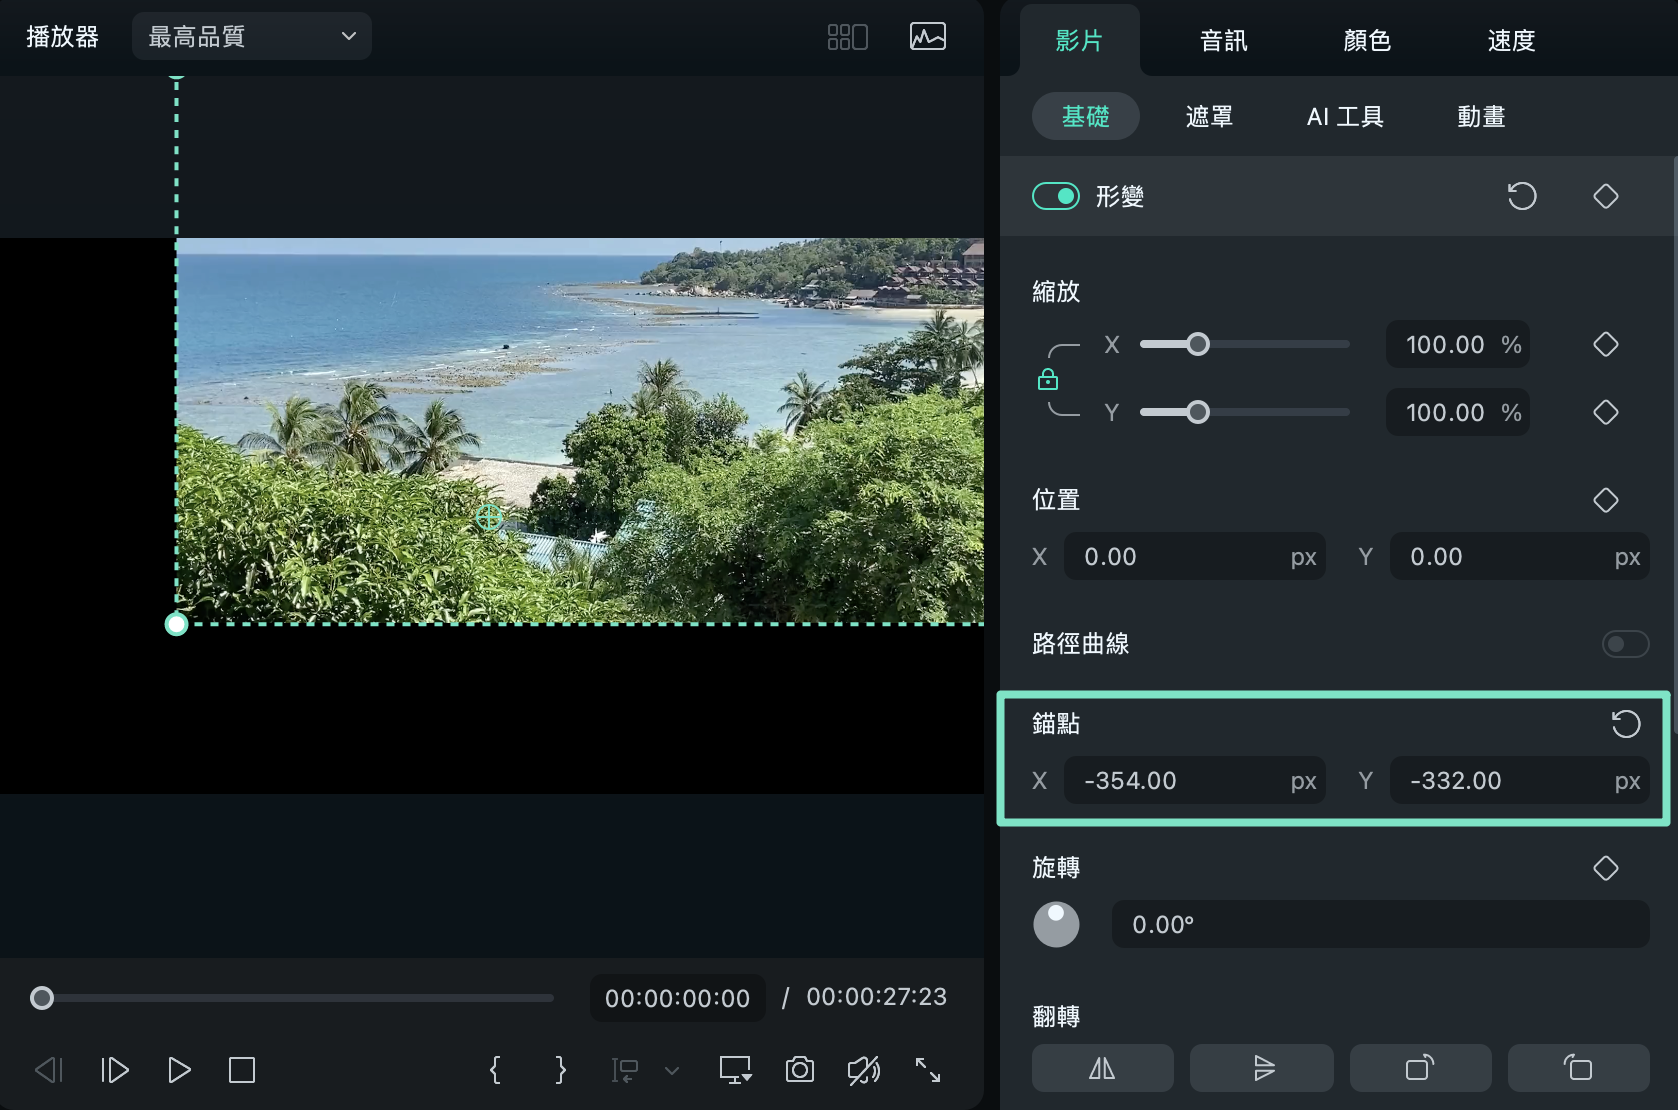1678x1110 pixels.
Task: Switch to the 遮罩 sub-tab
Action: pos(1208,117)
